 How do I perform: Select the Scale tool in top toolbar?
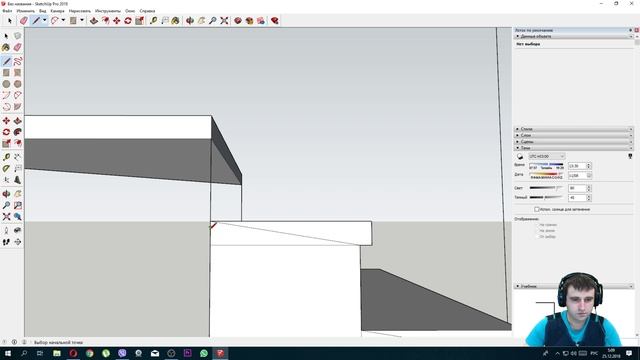click(x=139, y=20)
